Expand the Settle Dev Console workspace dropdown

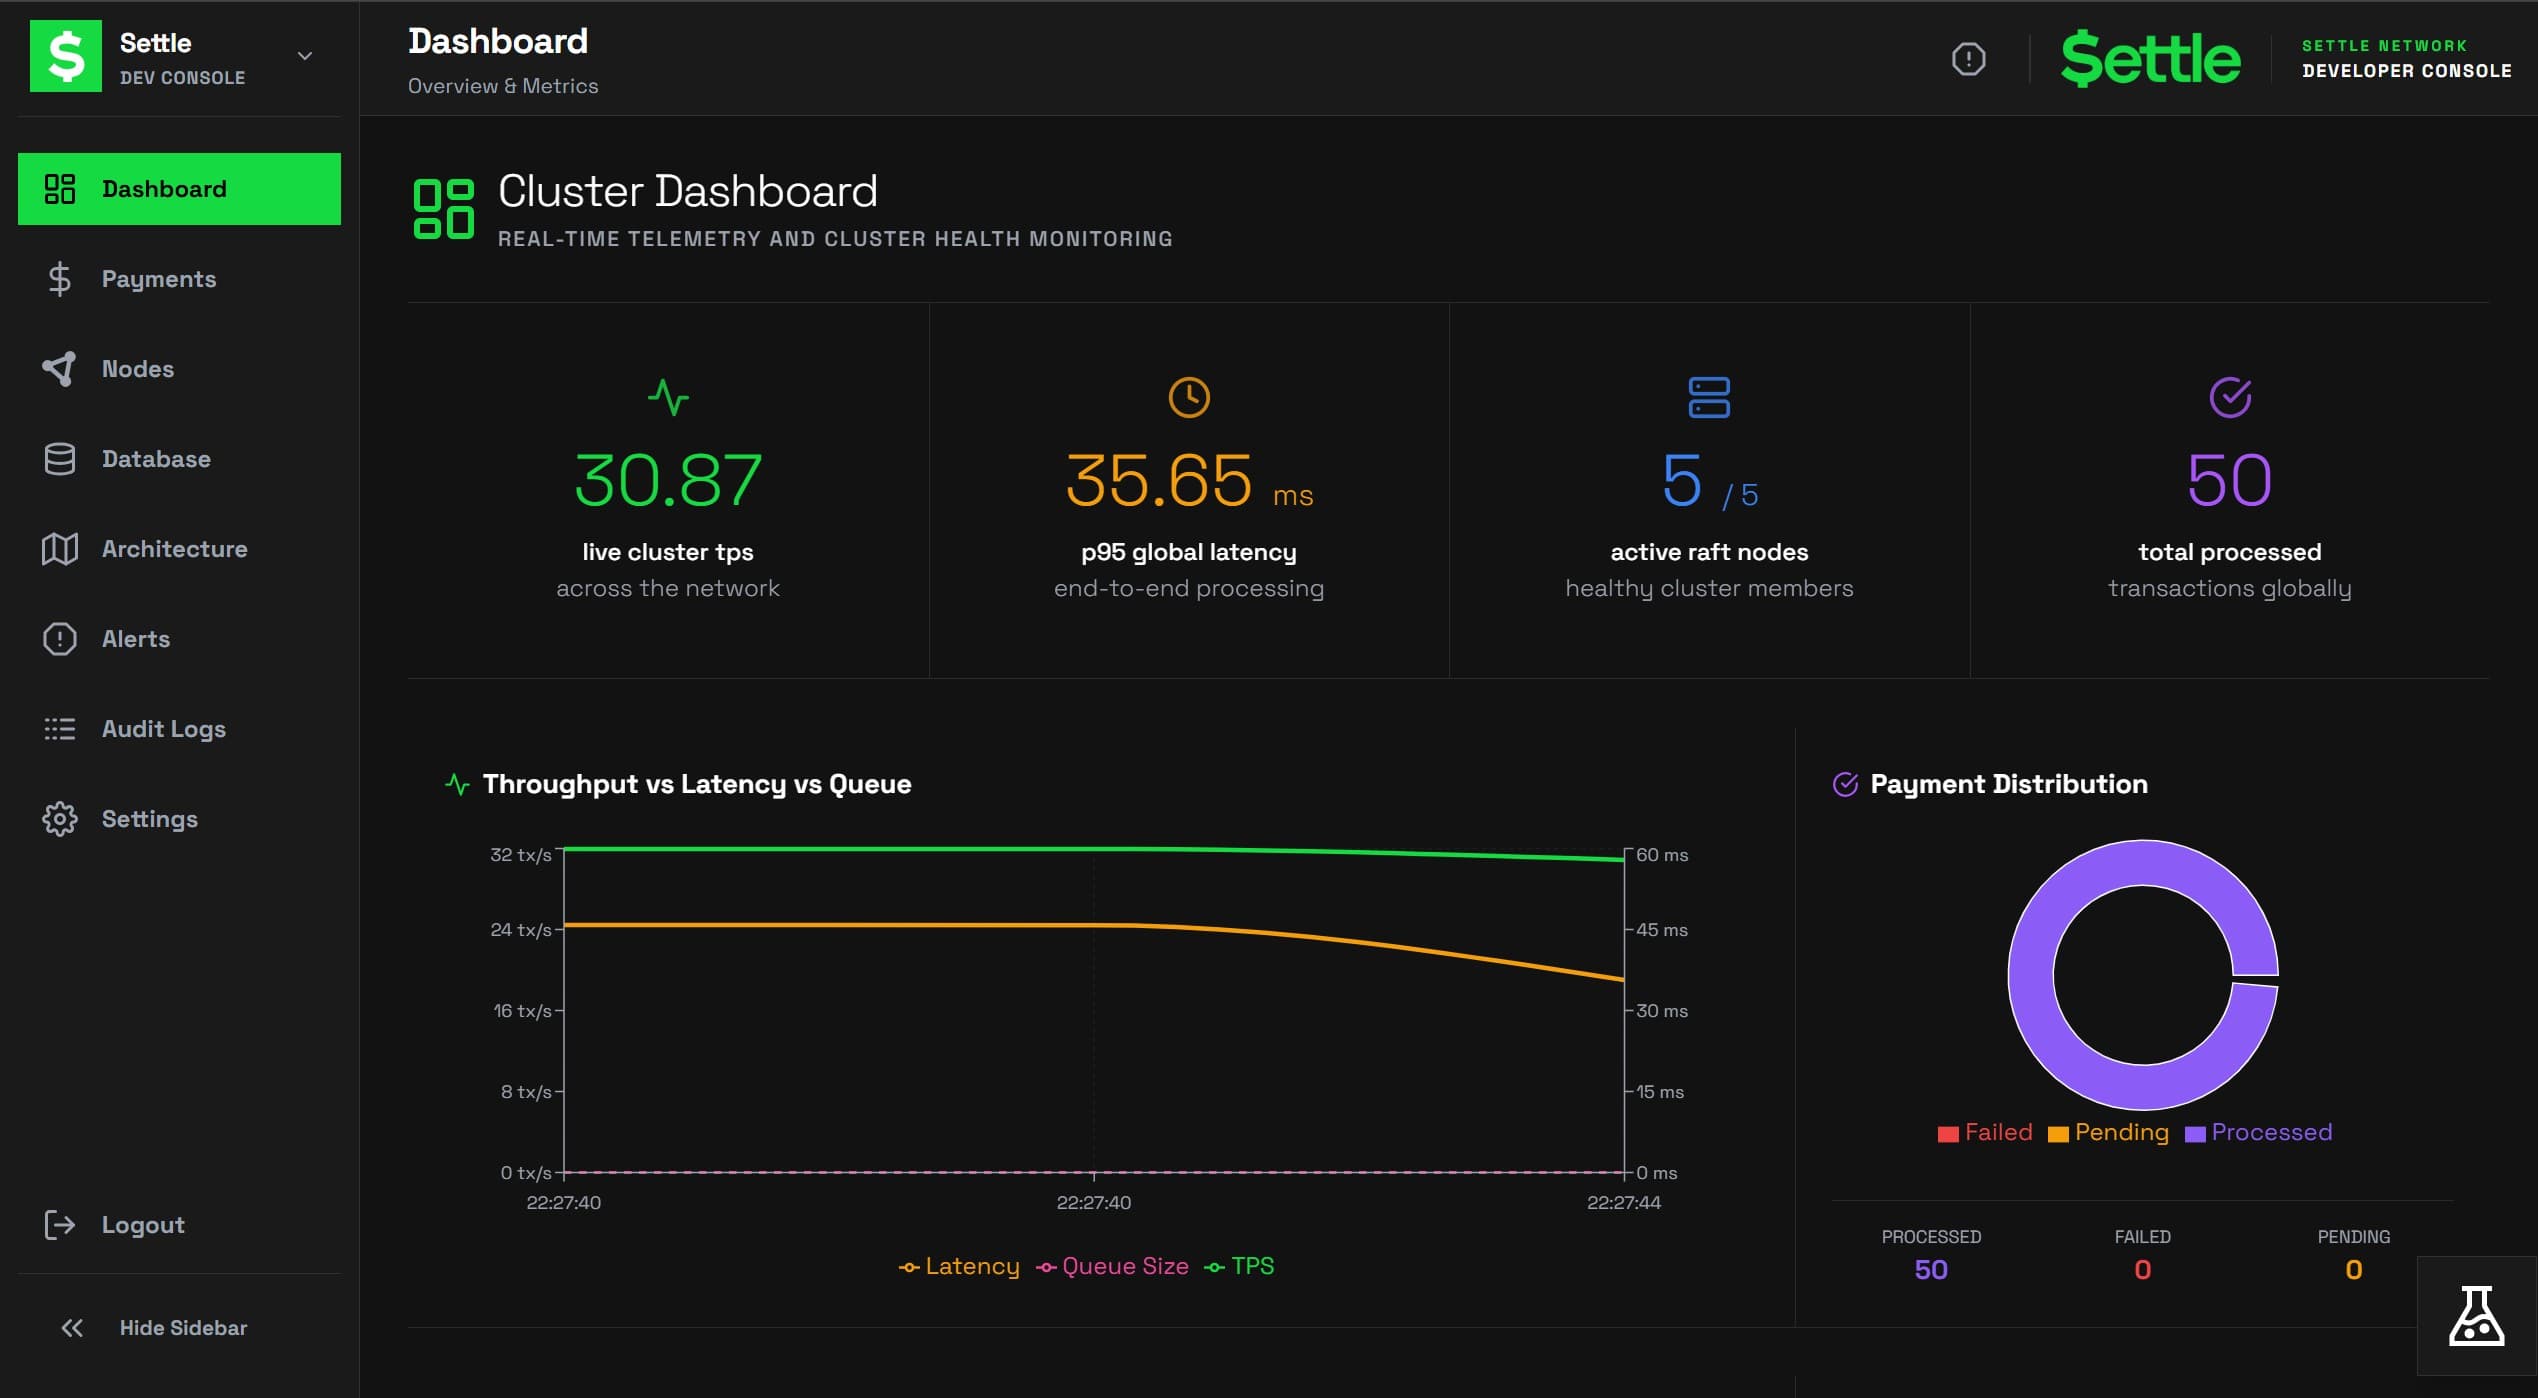(x=305, y=56)
